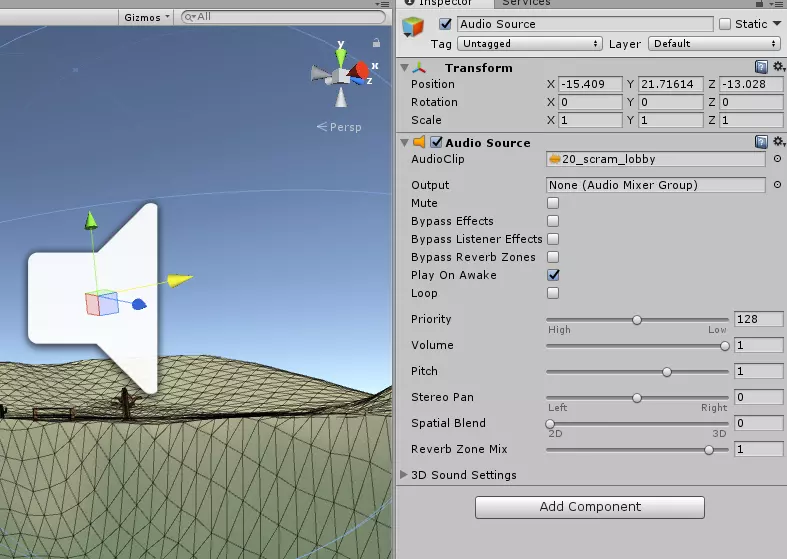Click the green move handle arrow

91,221
